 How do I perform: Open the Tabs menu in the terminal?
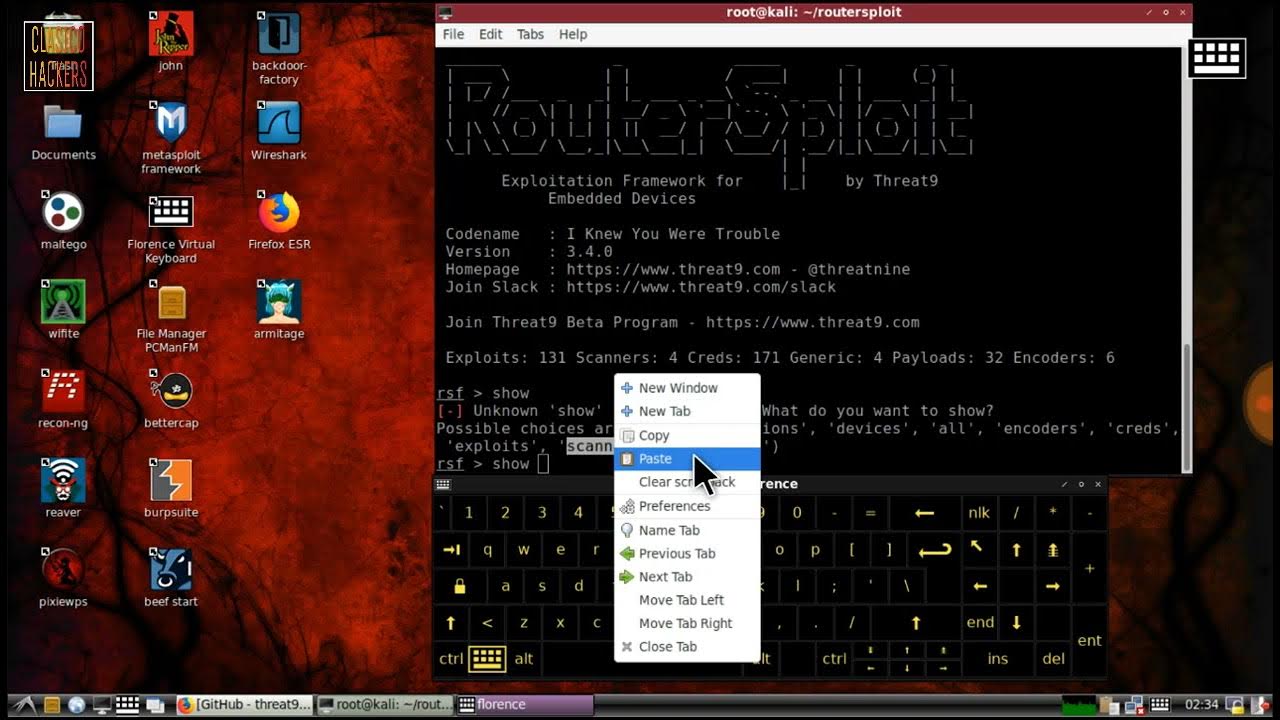(530, 34)
